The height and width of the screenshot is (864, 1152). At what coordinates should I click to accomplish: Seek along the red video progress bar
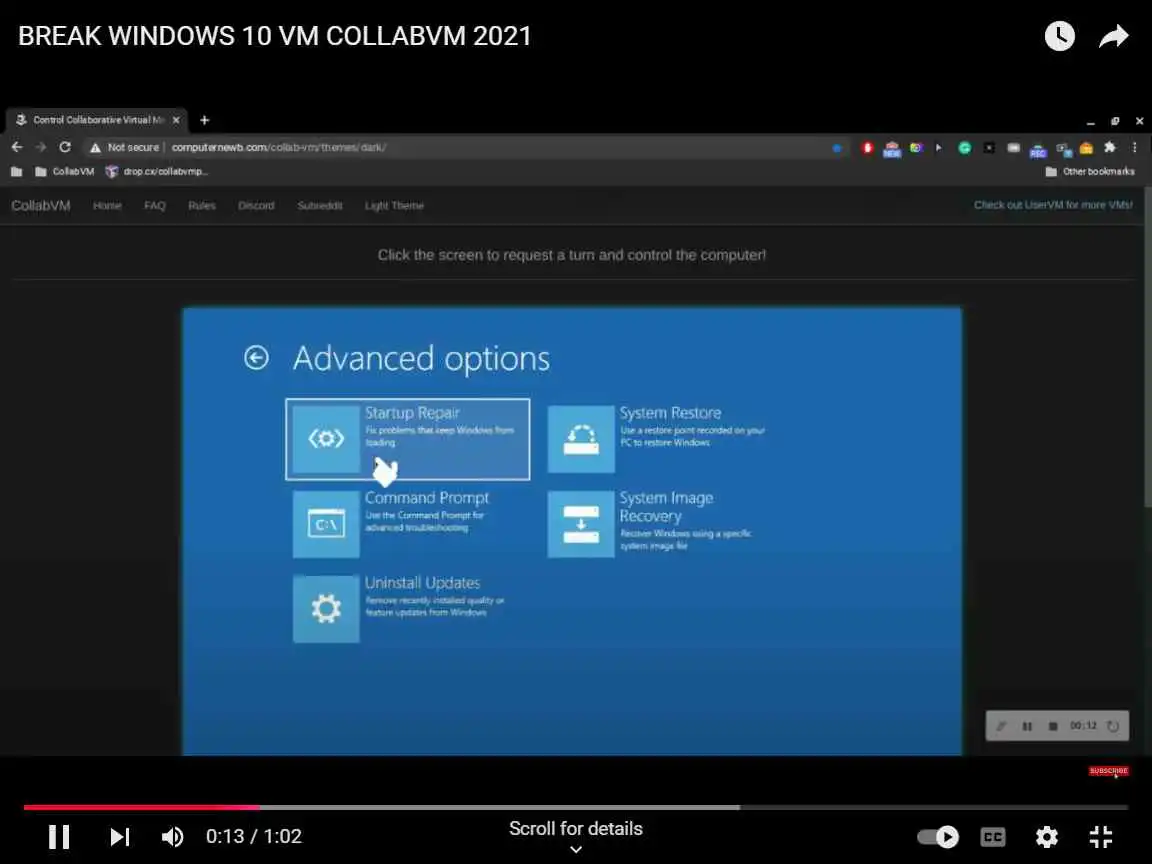[575, 807]
